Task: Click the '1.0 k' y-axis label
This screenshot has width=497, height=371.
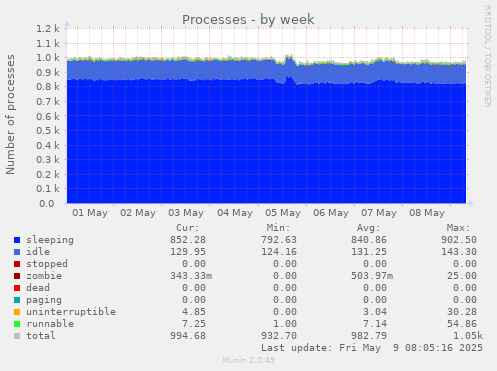Action: 48,58
